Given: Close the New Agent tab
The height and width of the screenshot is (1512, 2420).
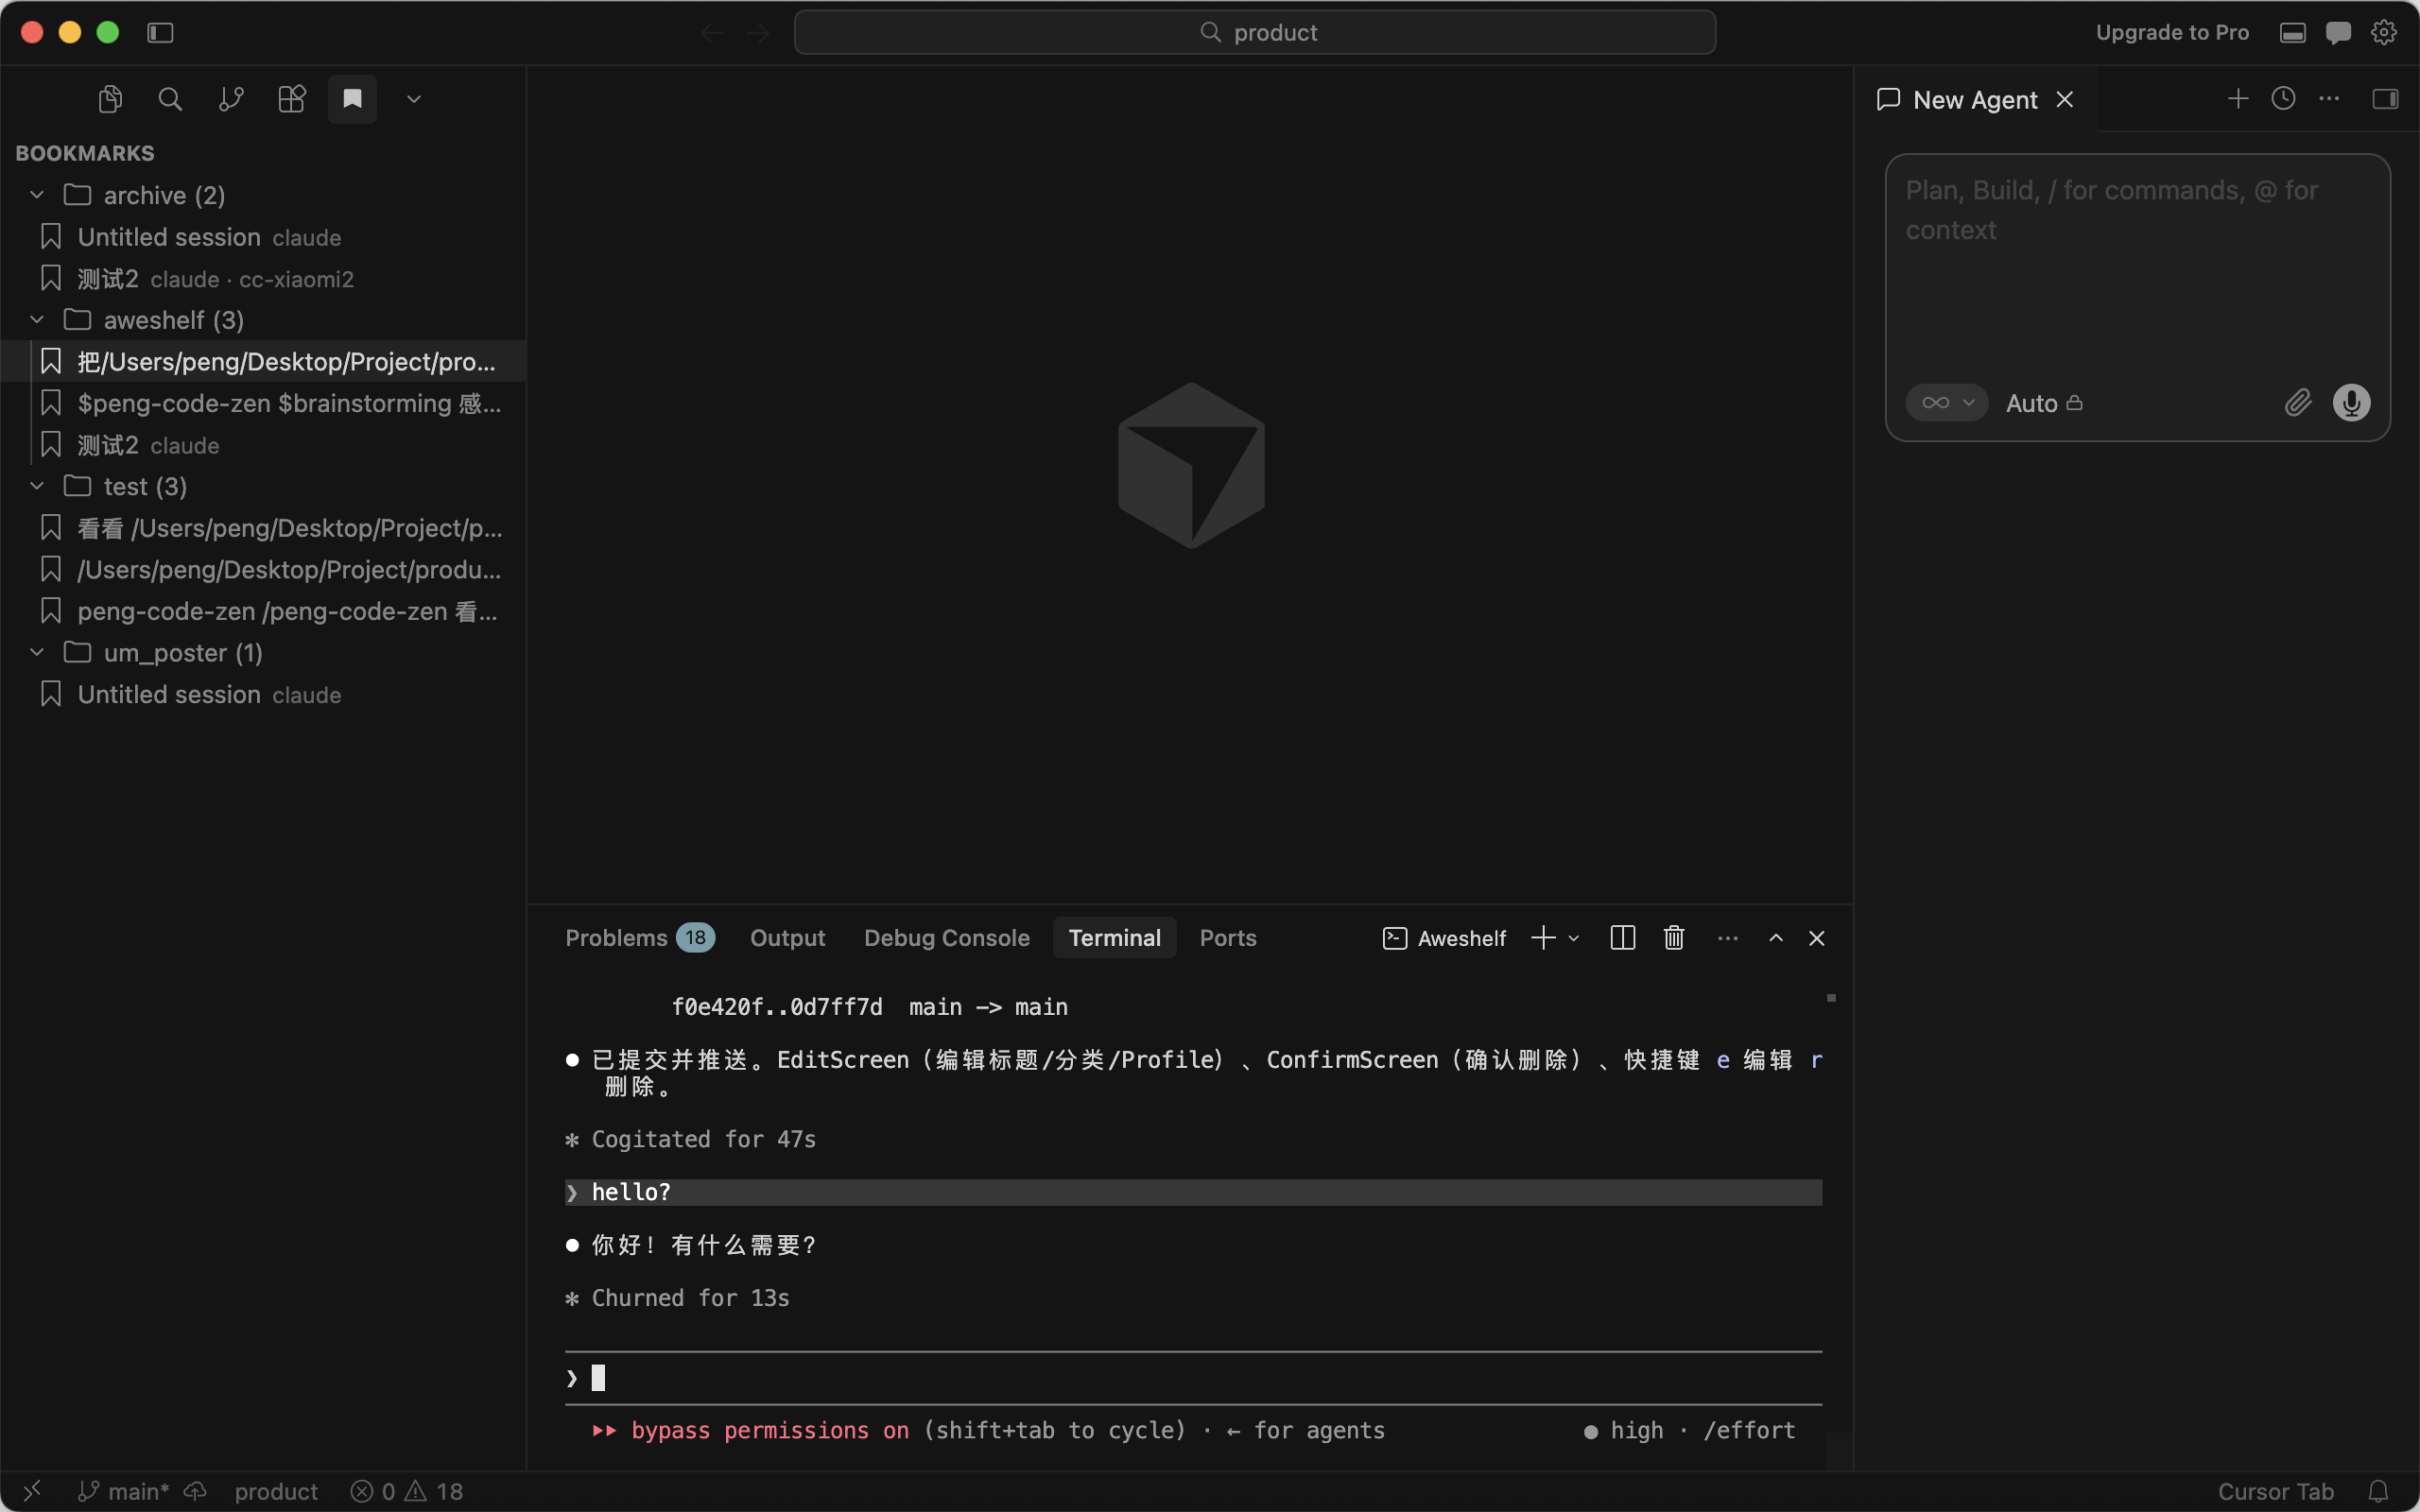Looking at the screenshot, I should click(x=2065, y=100).
